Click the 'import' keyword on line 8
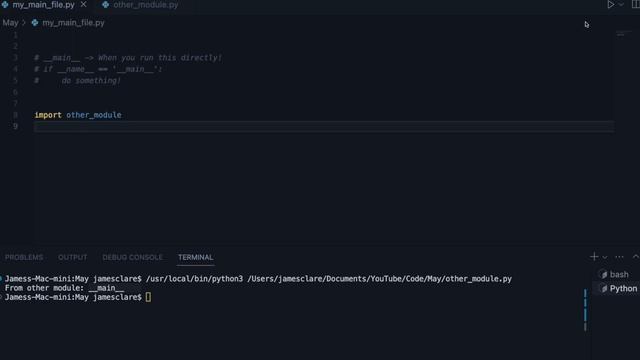 click(48, 115)
